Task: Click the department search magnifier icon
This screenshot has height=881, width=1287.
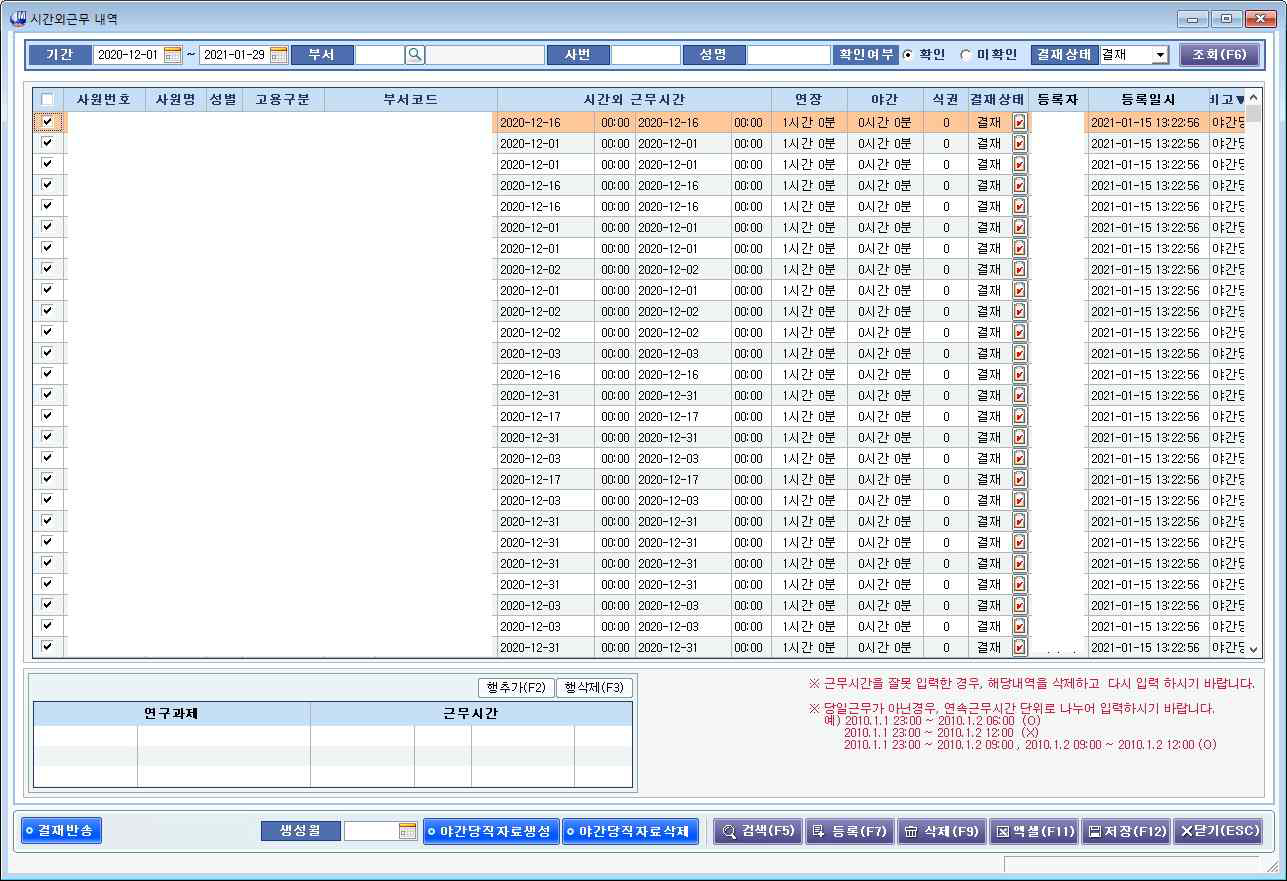Action: click(x=415, y=55)
